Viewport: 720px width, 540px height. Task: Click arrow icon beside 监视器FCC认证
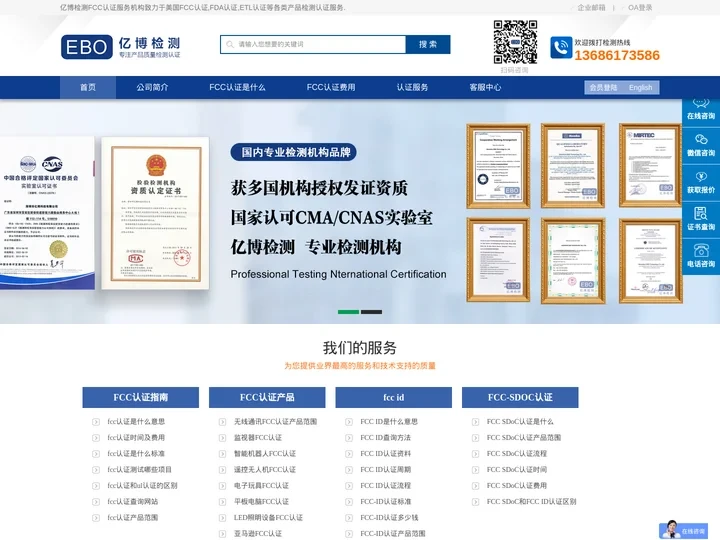(x=222, y=438)
